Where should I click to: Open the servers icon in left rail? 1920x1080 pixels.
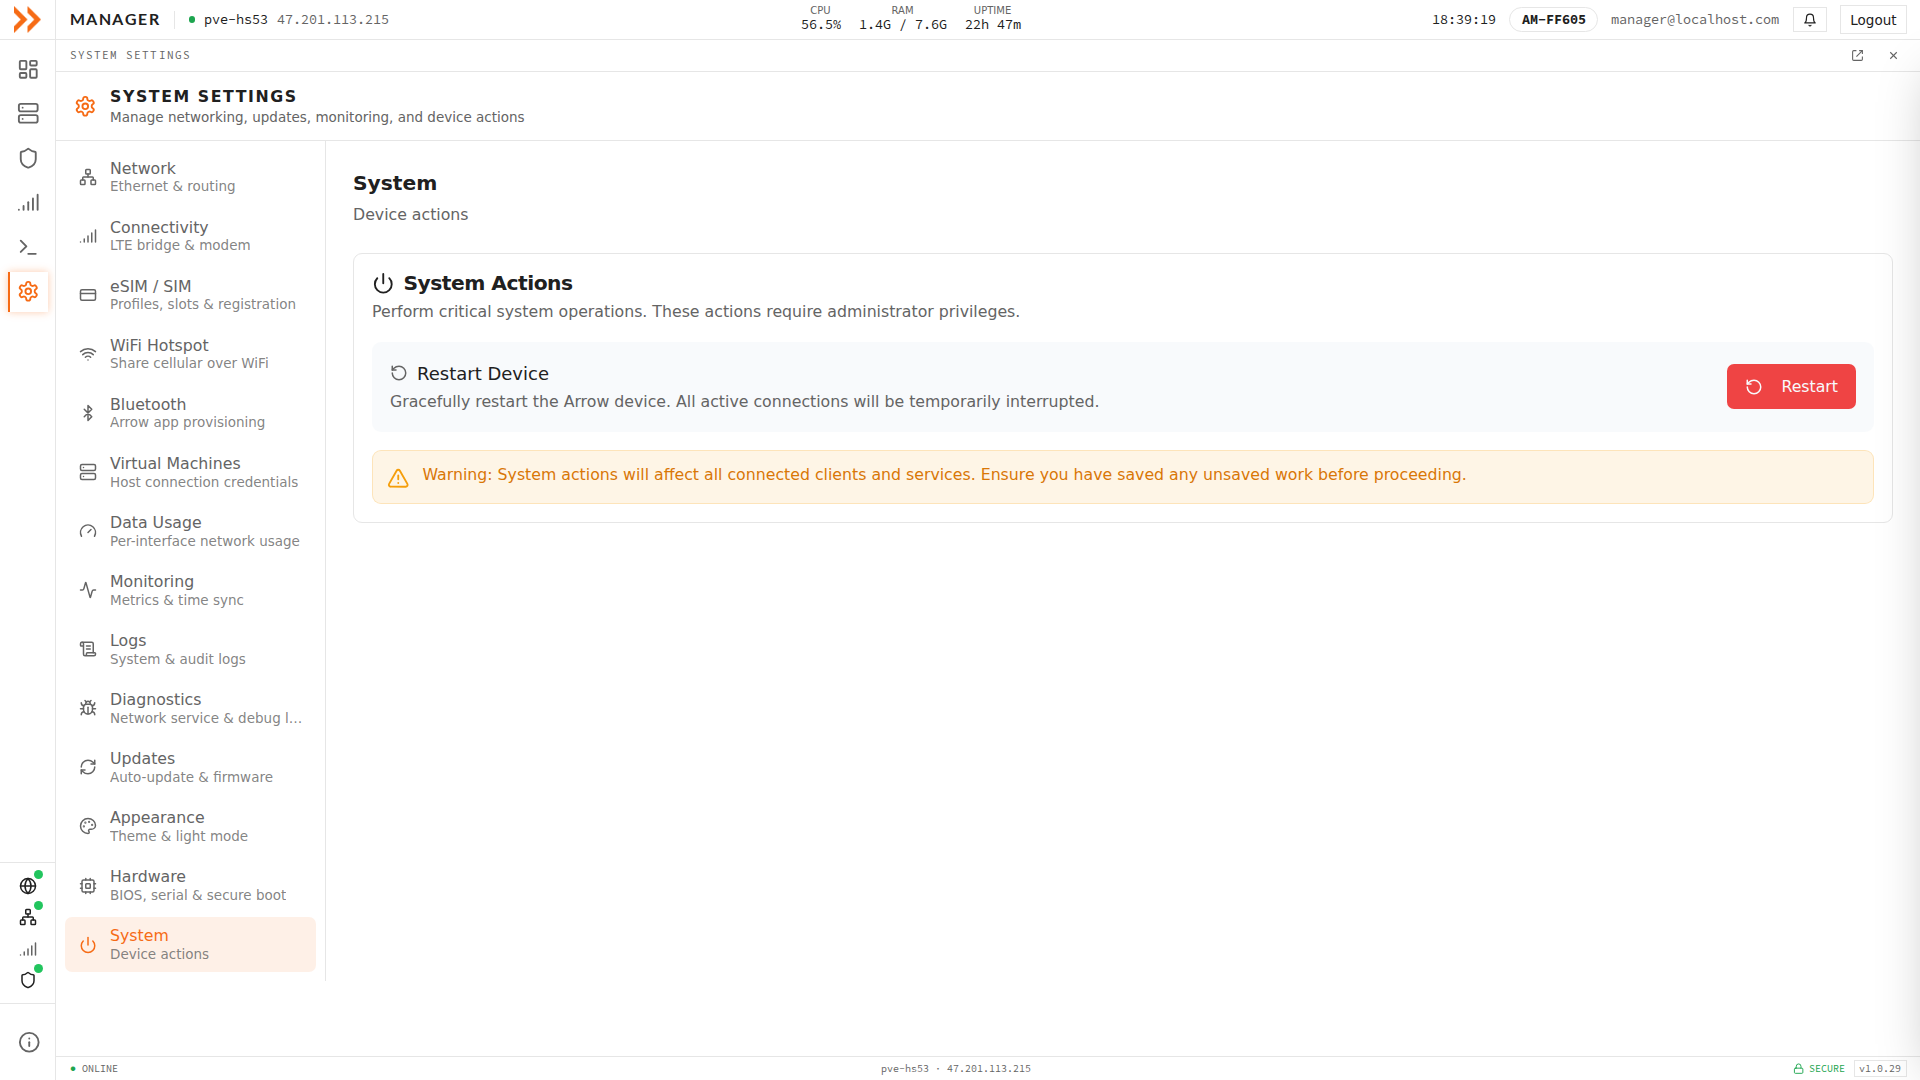28,113
